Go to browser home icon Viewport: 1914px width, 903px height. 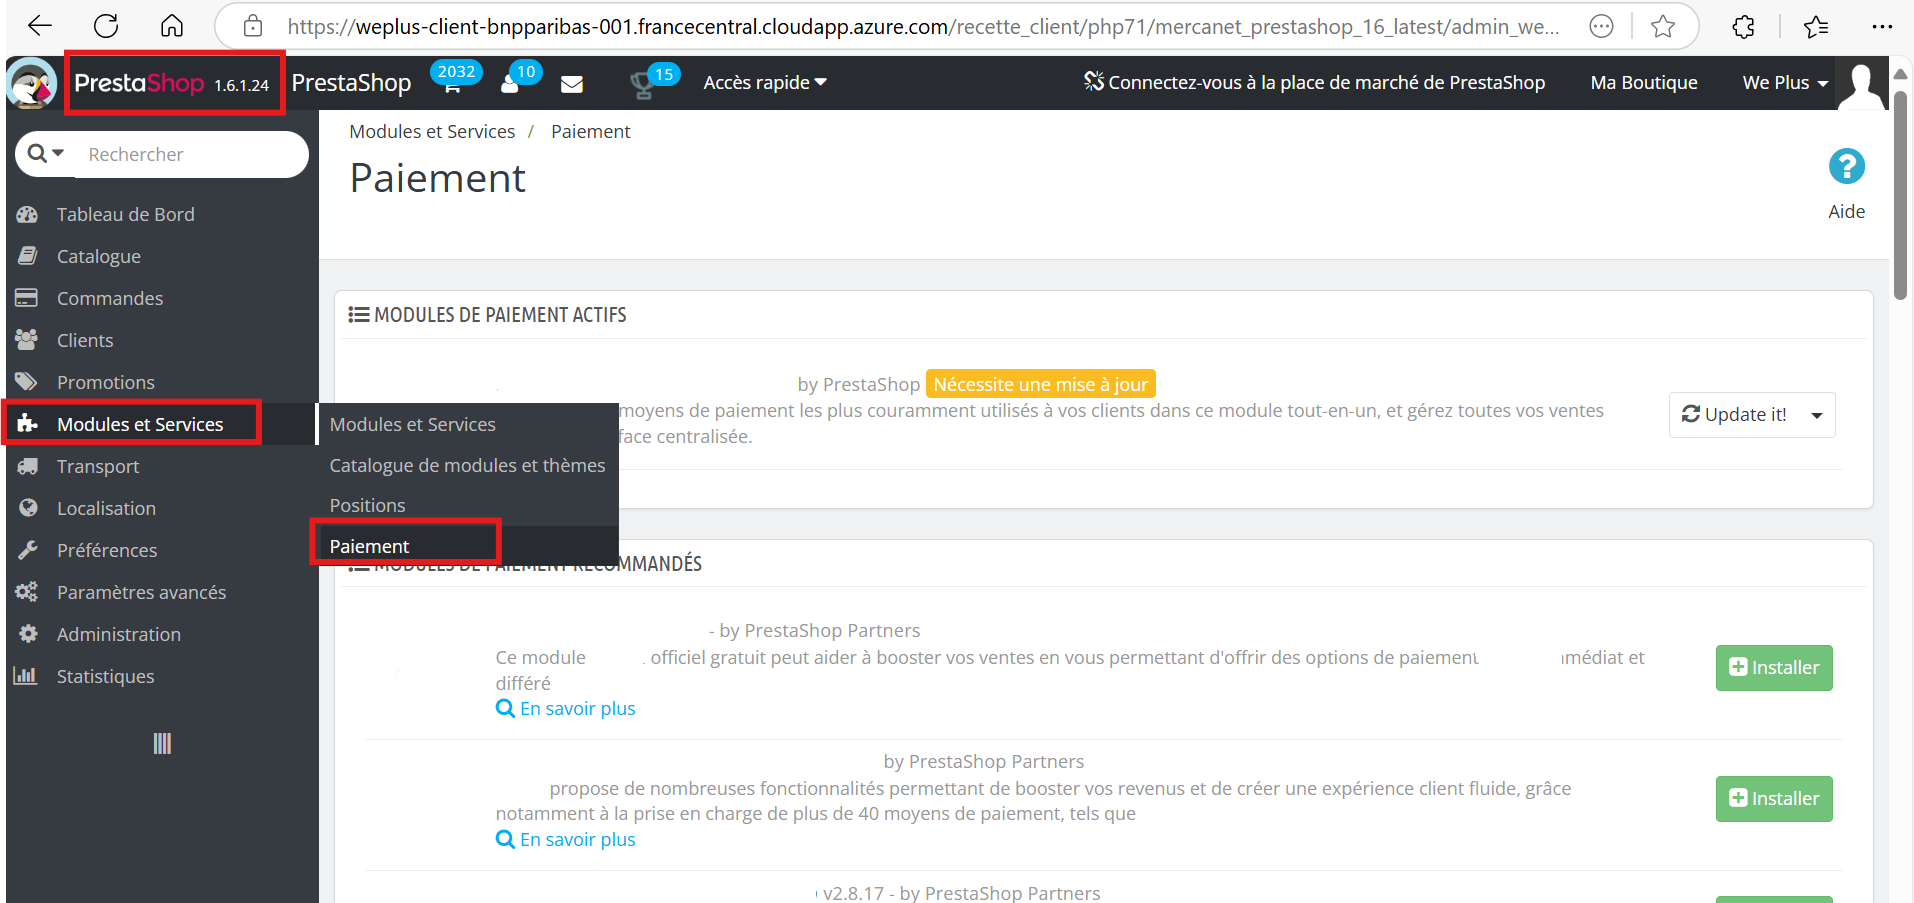tap(172, 26)
